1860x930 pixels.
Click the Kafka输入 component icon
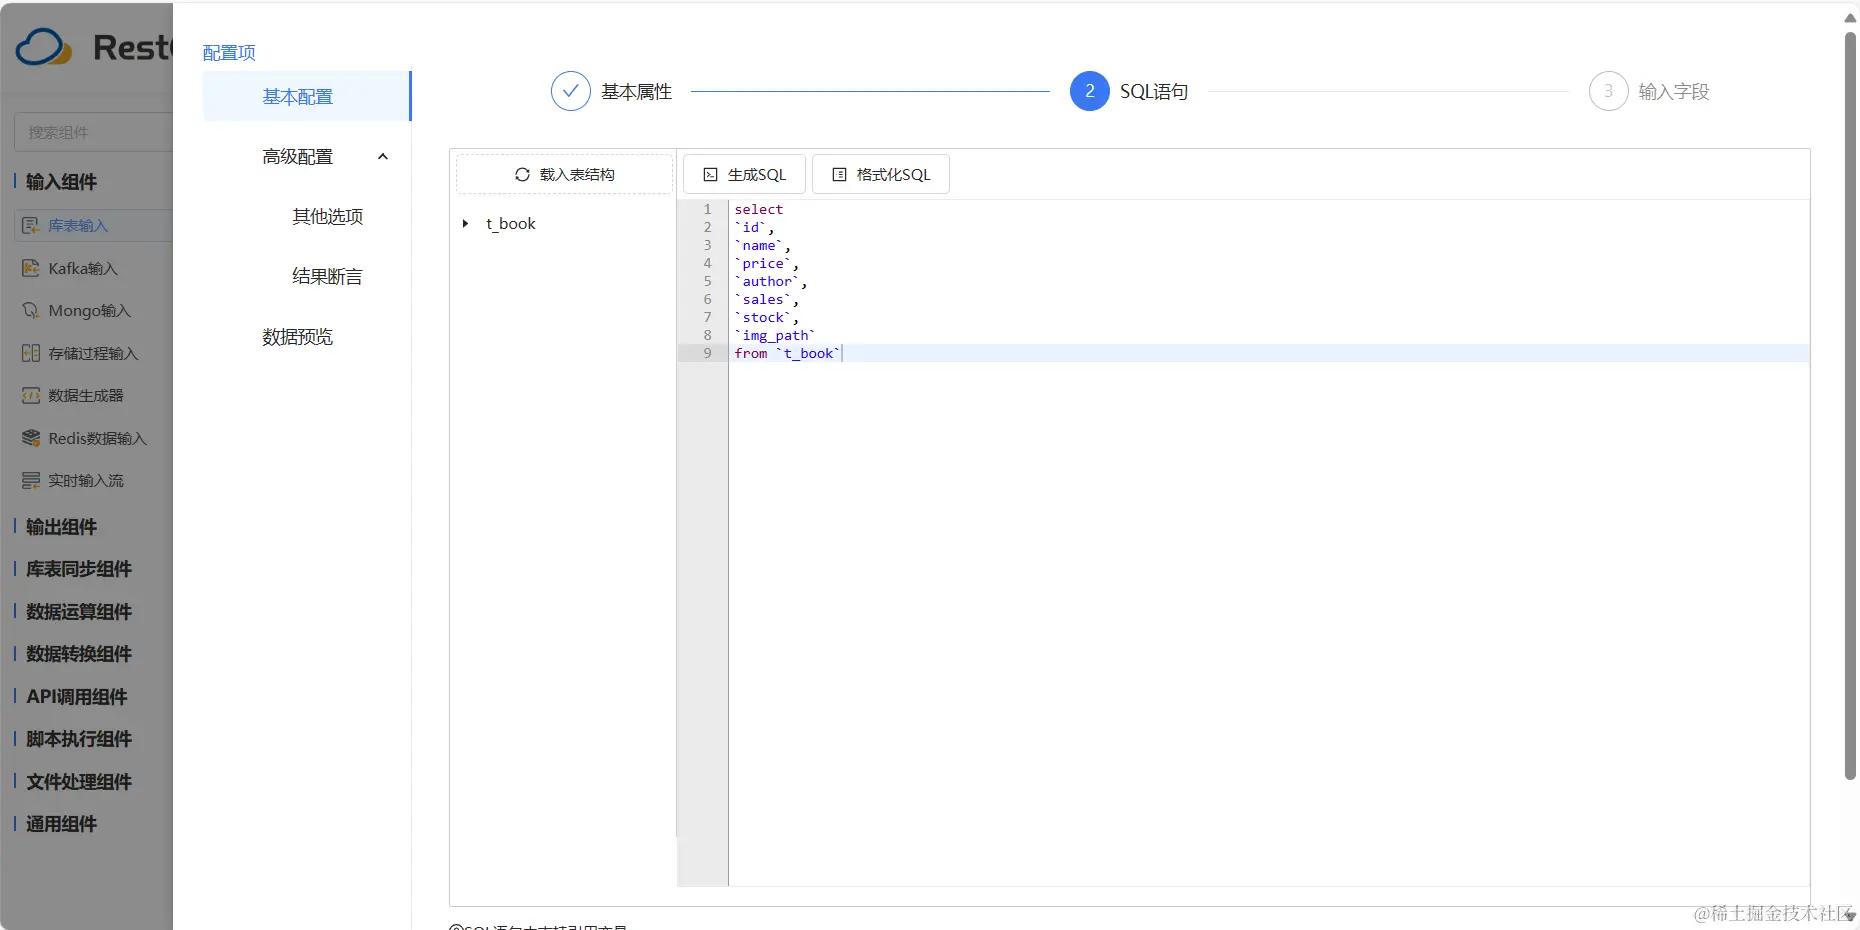[x=31, y=268]
